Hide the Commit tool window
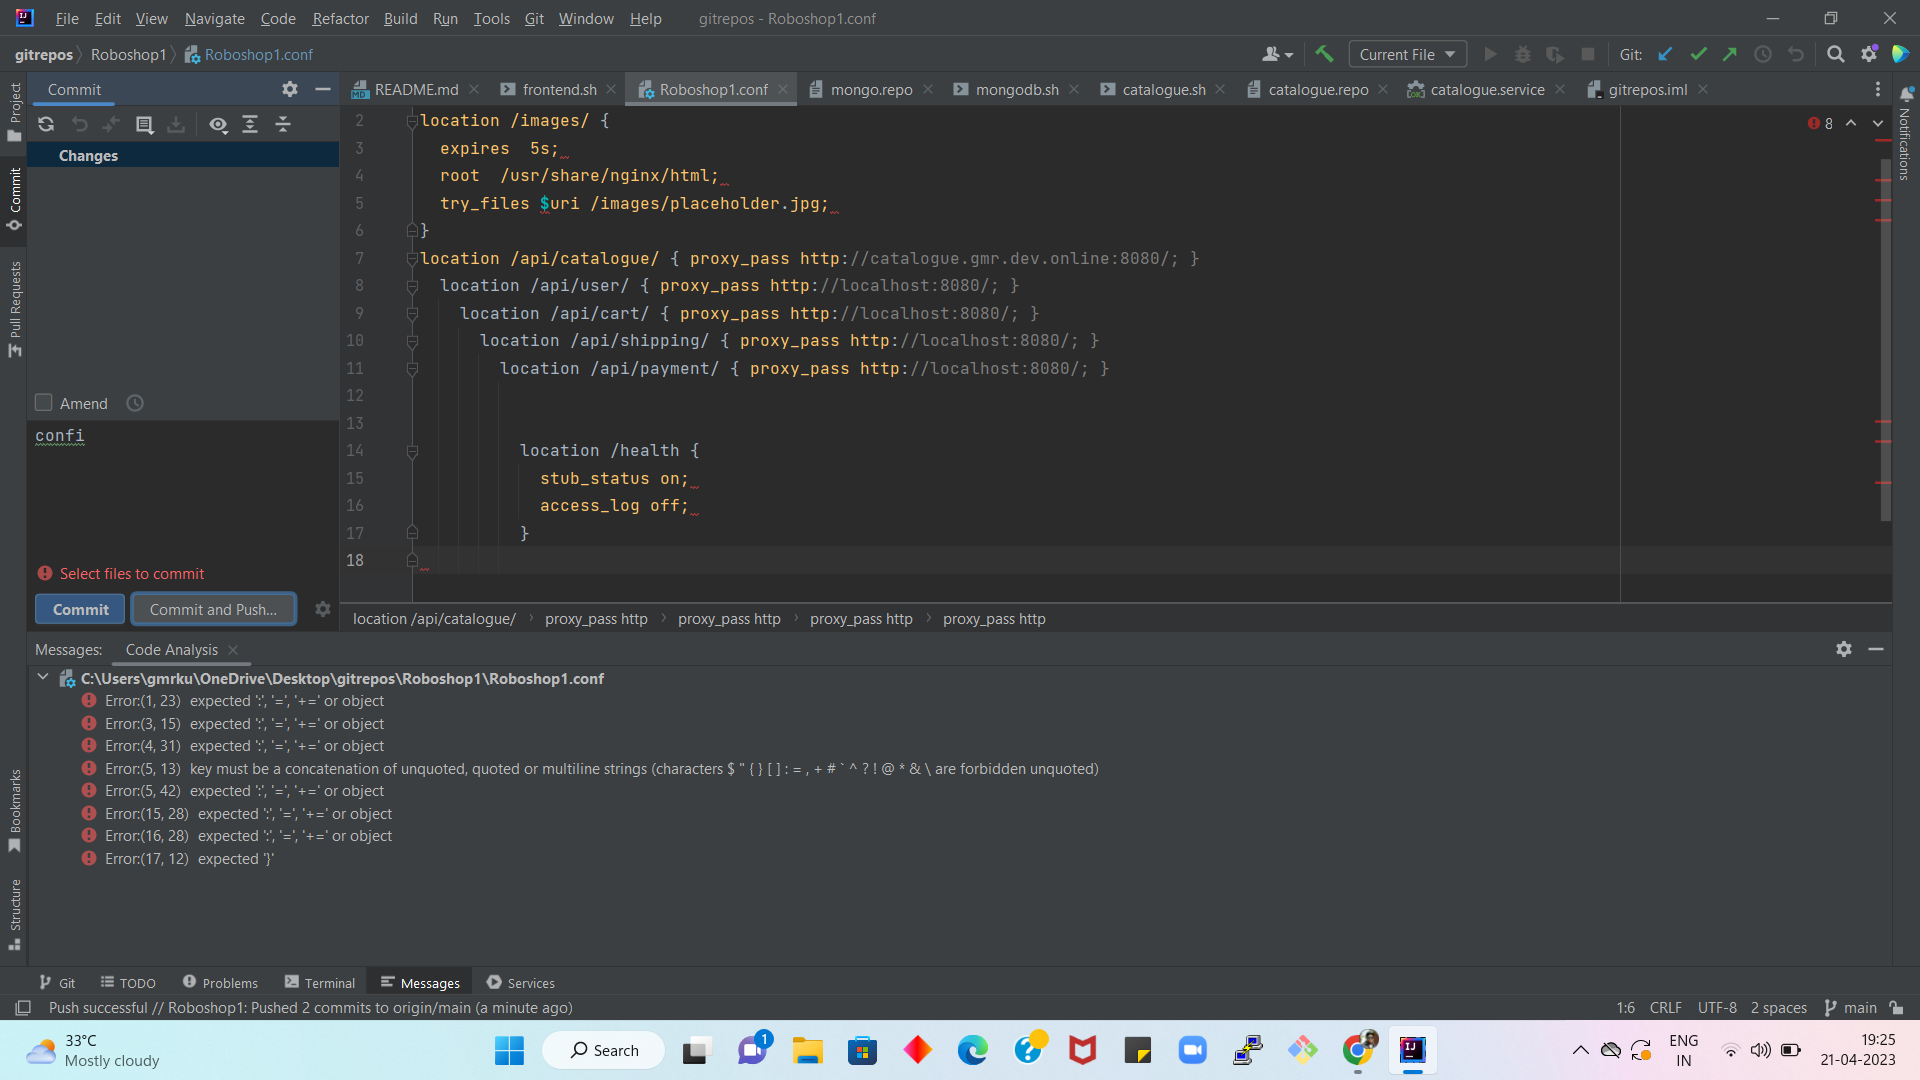 (x=322, y=89)
